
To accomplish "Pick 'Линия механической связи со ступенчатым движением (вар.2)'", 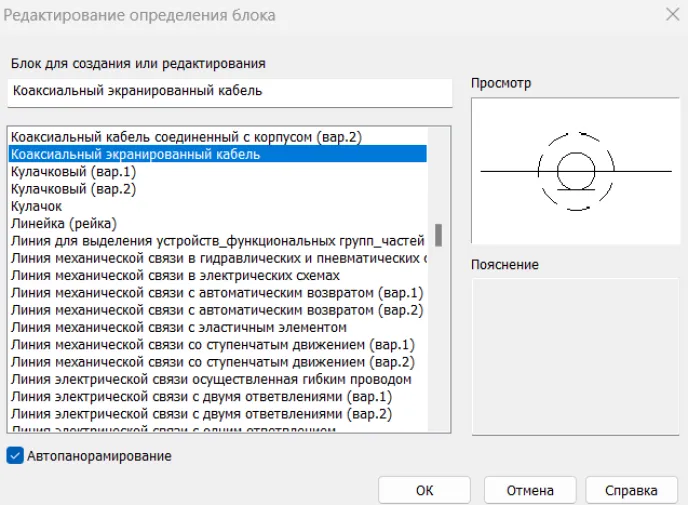I will (212, 361).
